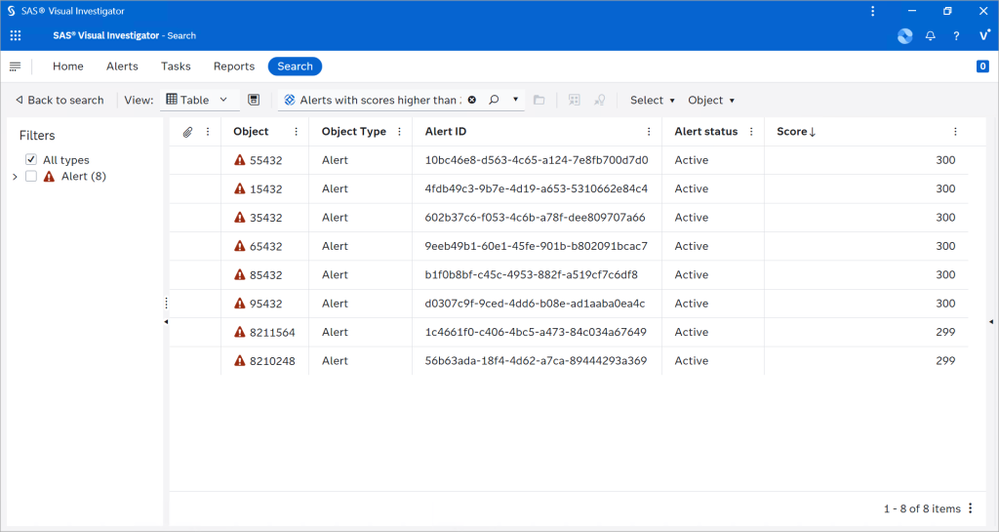Open the Select dropdown menu
Viewport: 999px width, 532px height.
[x=652, y=100]
